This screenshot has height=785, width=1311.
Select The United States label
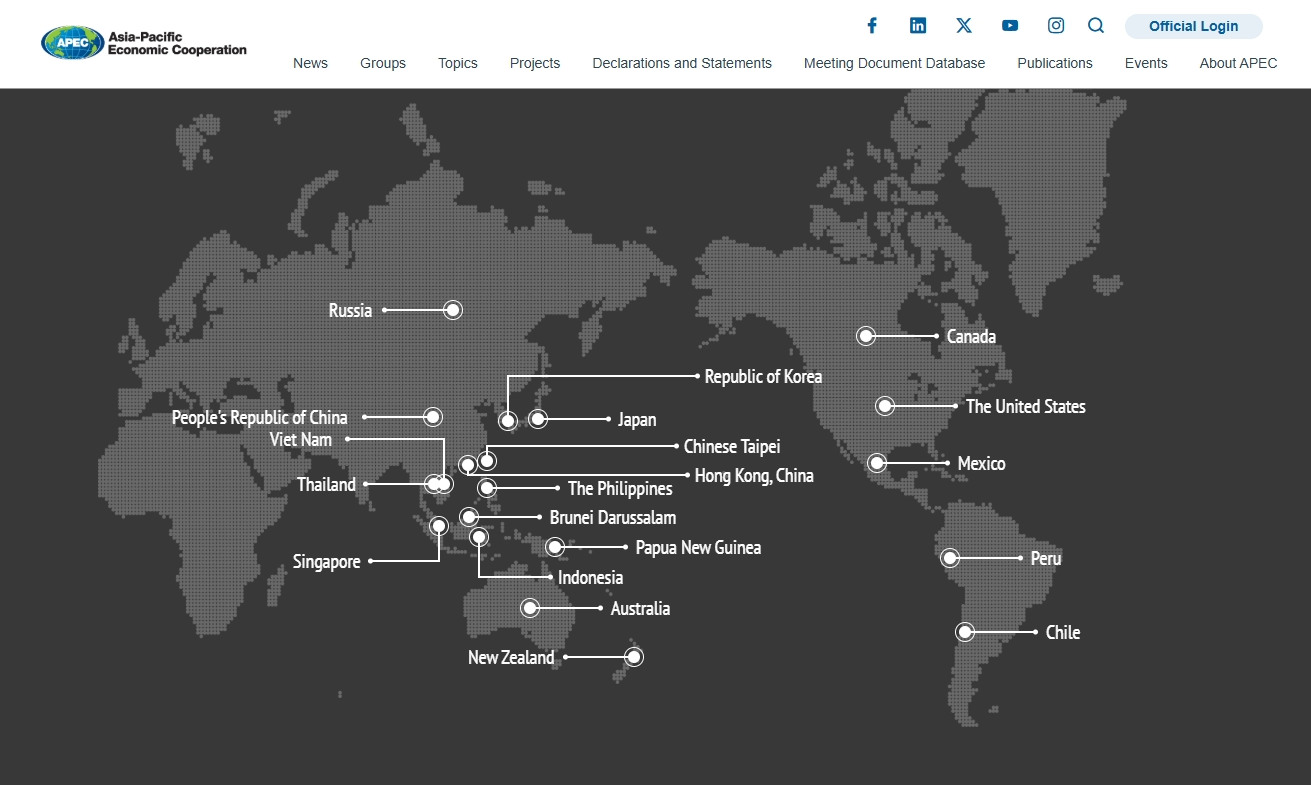[x=1025, y=407]
